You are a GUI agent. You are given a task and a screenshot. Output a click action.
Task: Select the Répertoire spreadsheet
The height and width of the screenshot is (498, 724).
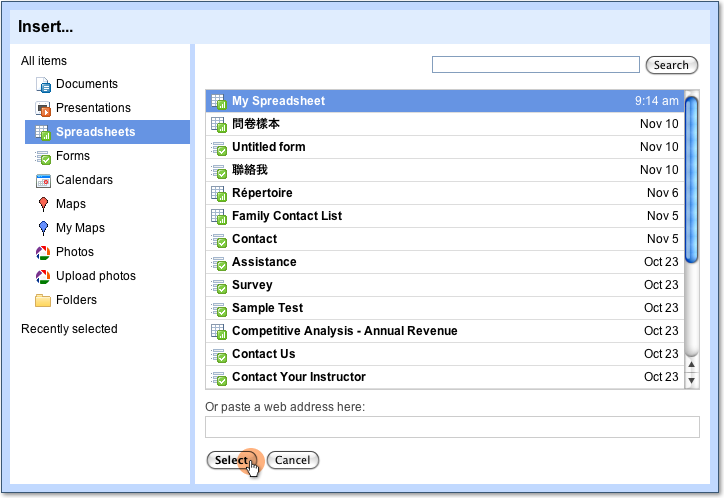point(445,193)
